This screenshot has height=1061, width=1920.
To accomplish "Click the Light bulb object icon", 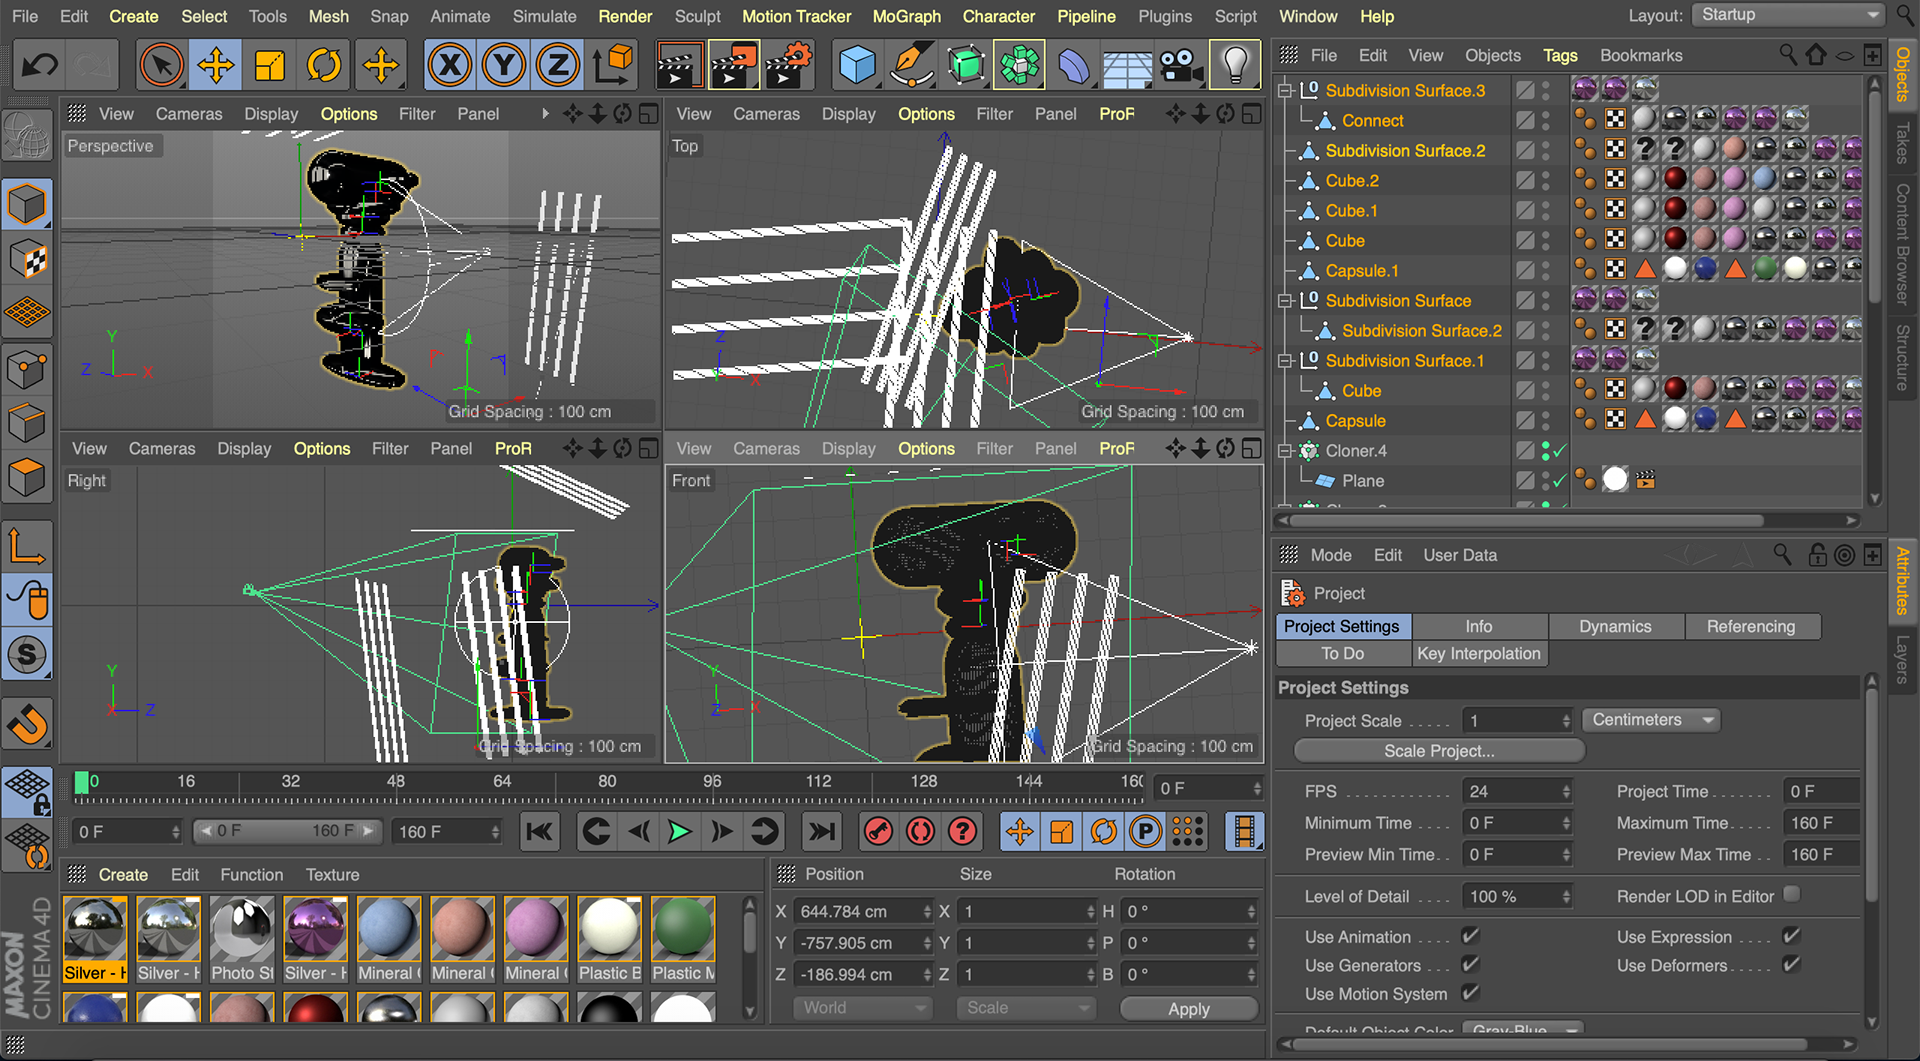I will [1235, 66].
